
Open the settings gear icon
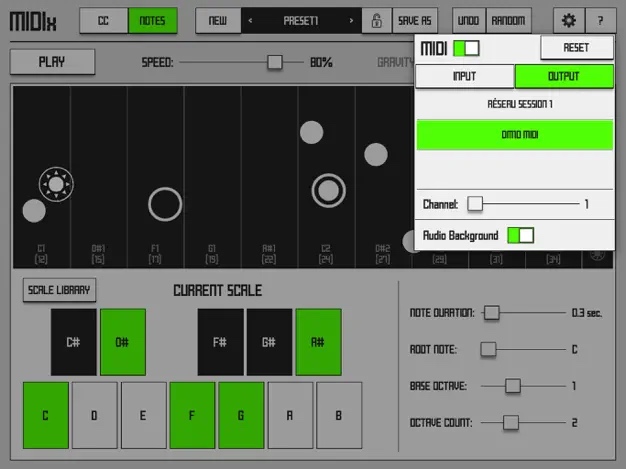point(569,20)
